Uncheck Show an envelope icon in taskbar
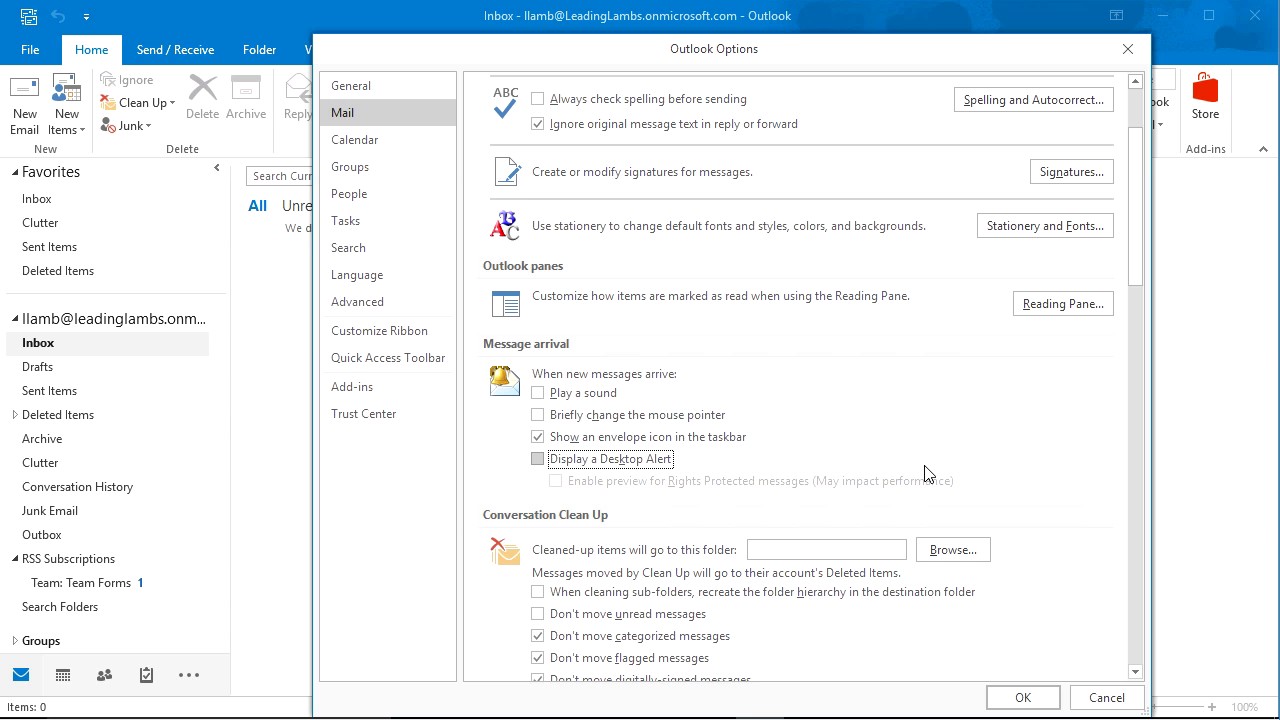 coord(538,437)
